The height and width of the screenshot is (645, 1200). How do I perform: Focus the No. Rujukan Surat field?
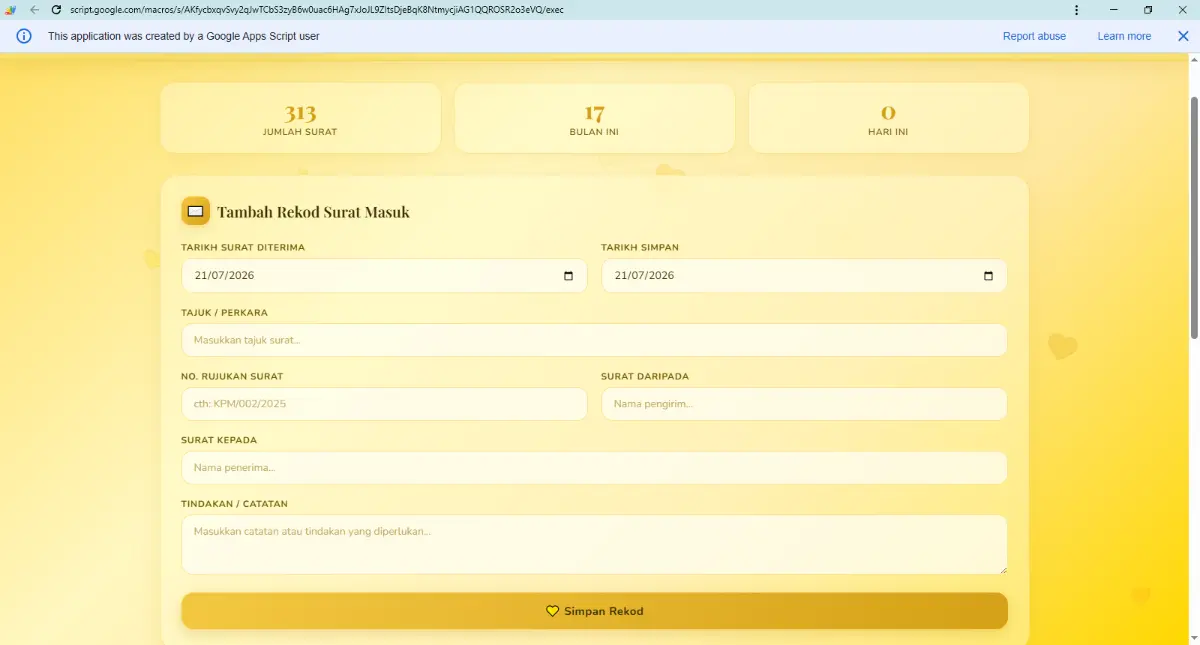384,404
